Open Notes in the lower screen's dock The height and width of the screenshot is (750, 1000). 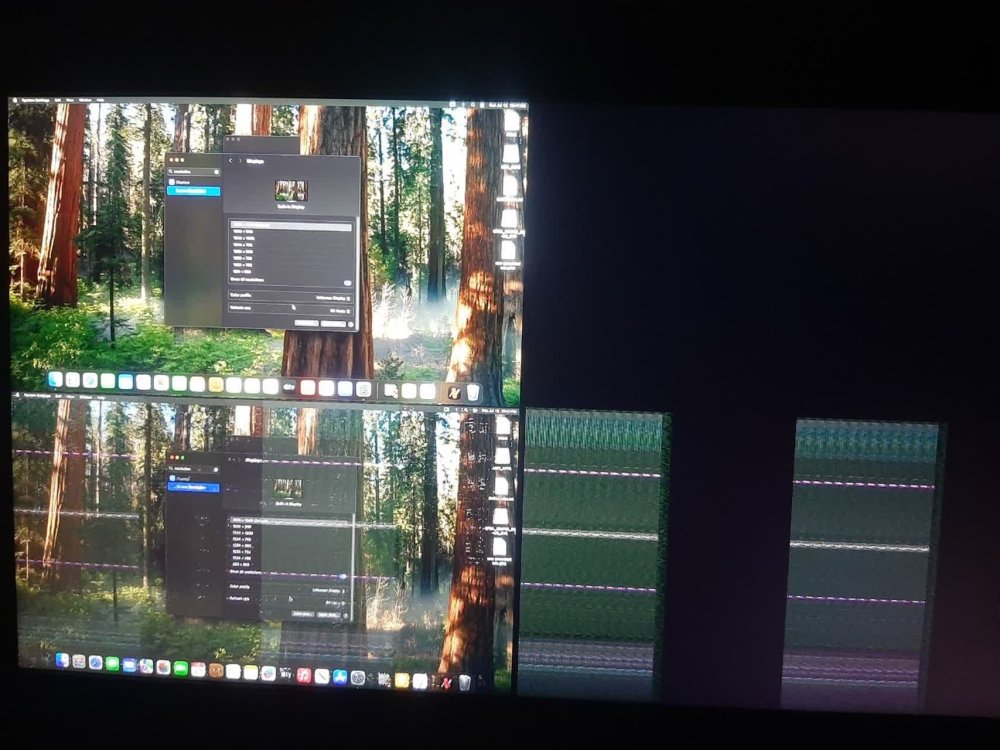pyautogui.click(x=251, y=672)
